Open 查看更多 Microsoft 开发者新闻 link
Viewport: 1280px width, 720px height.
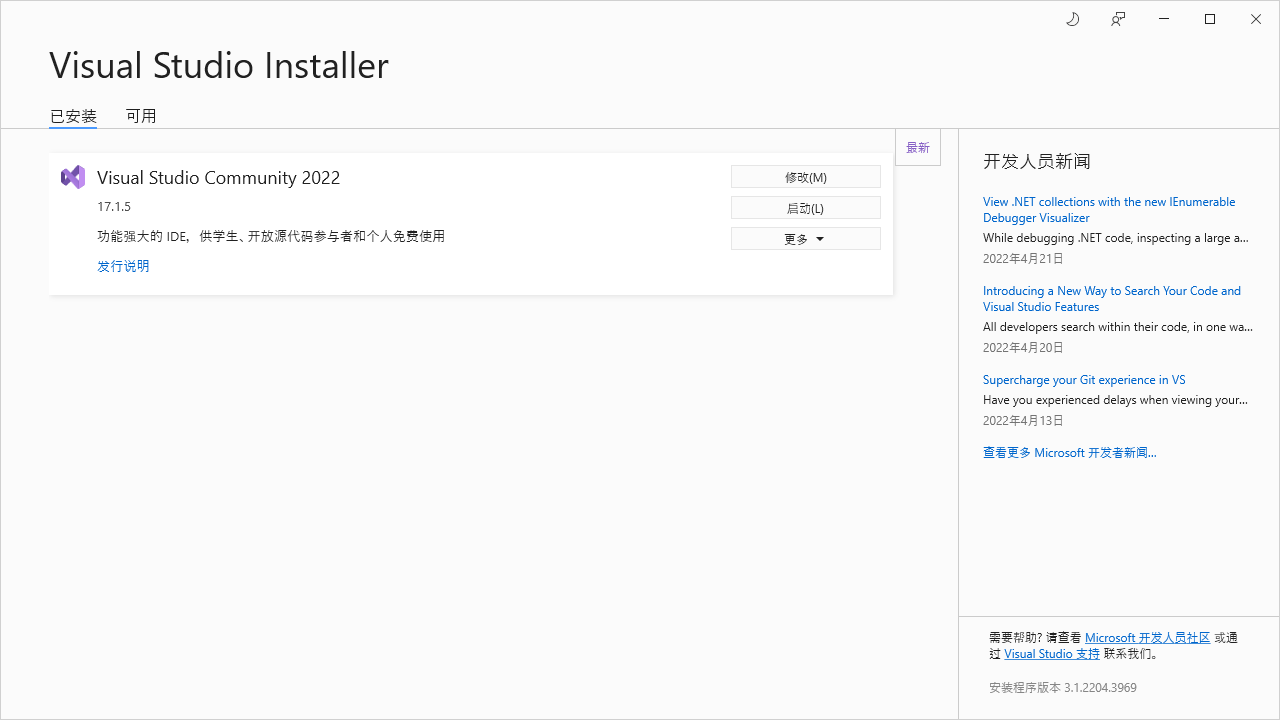tap(1070, 453)
